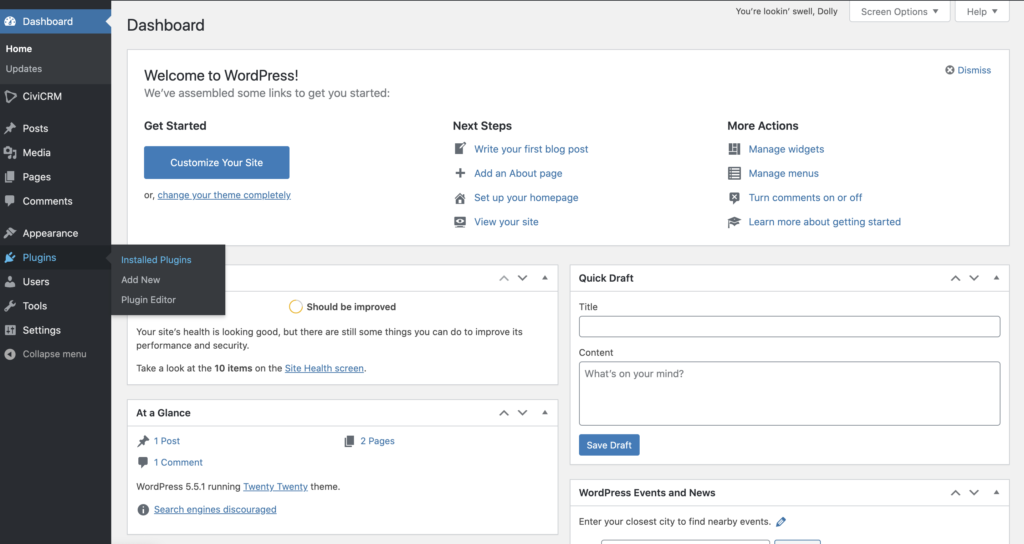1024x544 pixels.
Task: Click Write your first blog post
Action: click(x=531, y=149)
